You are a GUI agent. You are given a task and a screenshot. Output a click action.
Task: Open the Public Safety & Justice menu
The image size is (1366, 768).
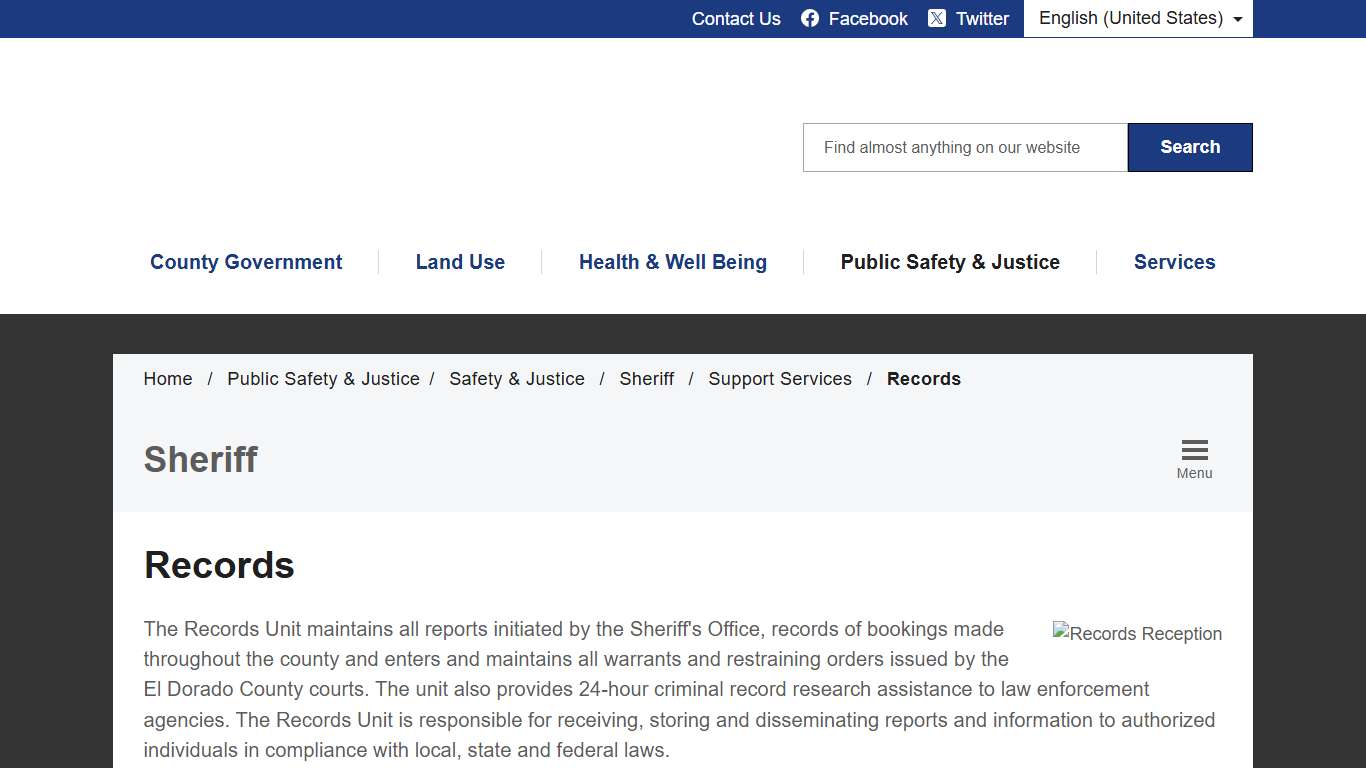[x=950, y=262]
